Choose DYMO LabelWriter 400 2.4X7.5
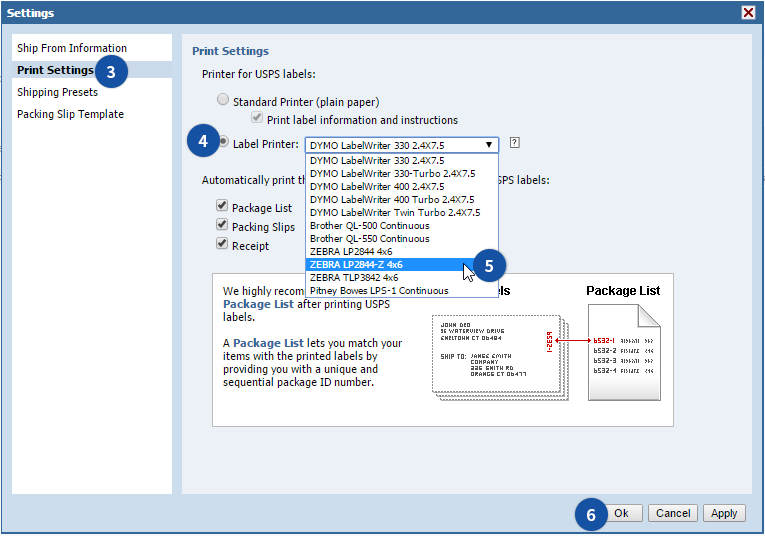The image size is (765, 536). click(402, 187)
